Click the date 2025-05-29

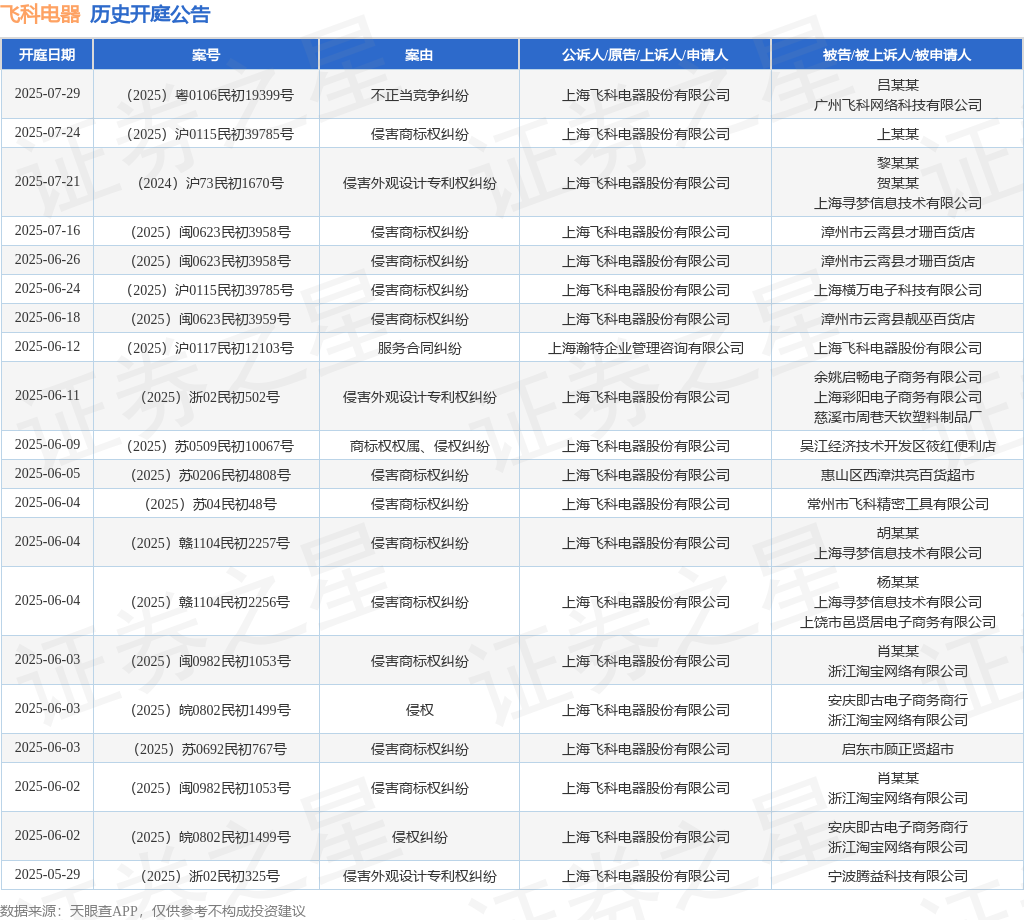click(48, 874)
